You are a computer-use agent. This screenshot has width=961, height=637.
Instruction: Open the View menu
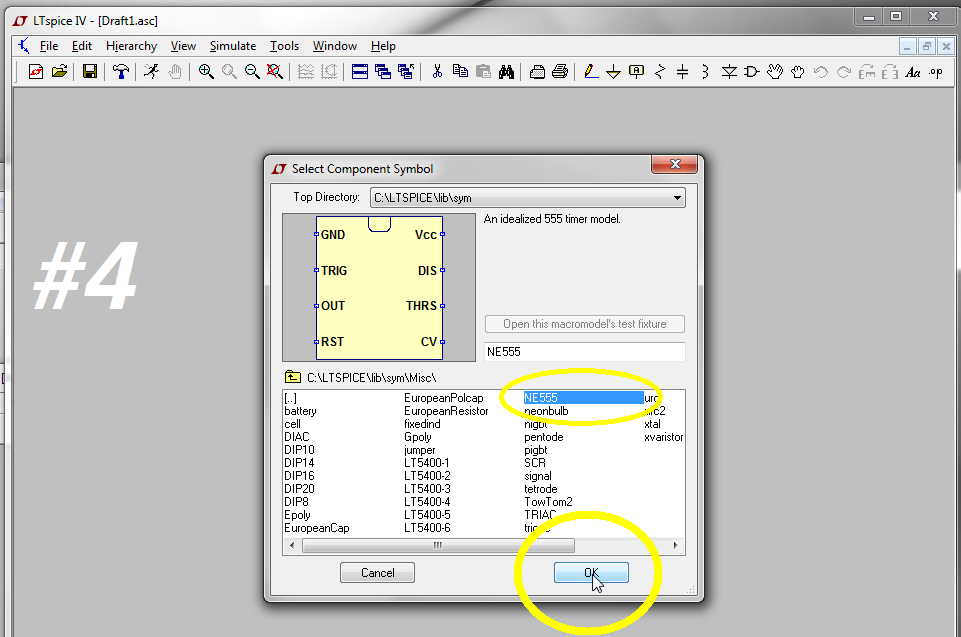point(183,46)
